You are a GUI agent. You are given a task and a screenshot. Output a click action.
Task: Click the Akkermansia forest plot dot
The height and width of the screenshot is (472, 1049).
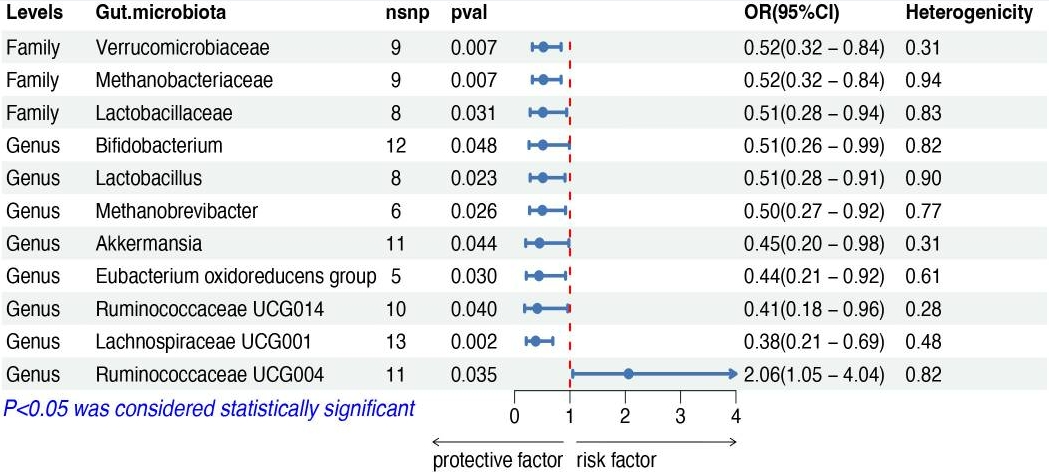[x=539, y=243]
